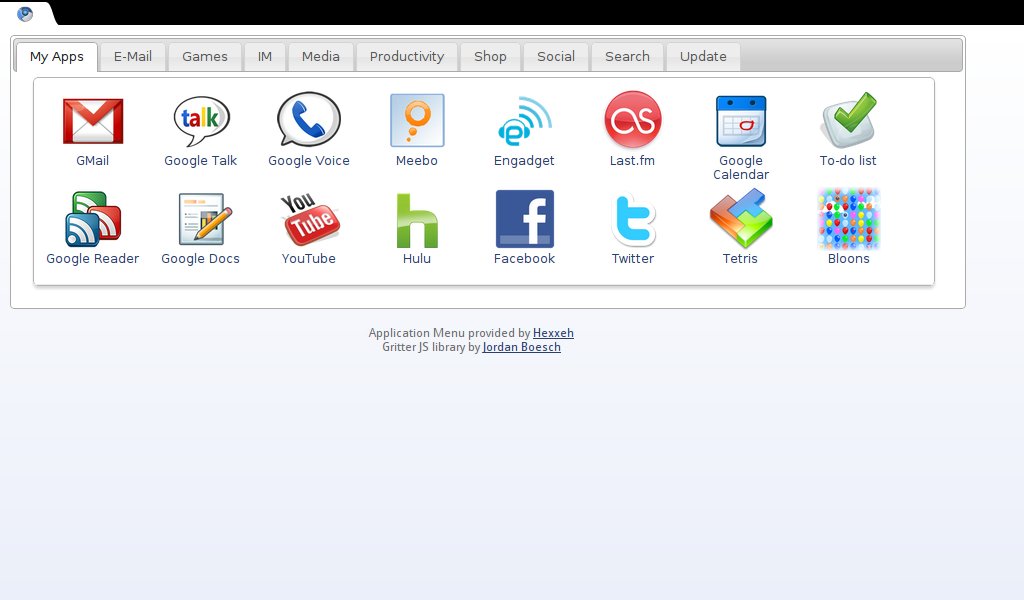This screenshot has width=1024, height=600.
Task: Select the Social tab
Action: coord(556,57)
